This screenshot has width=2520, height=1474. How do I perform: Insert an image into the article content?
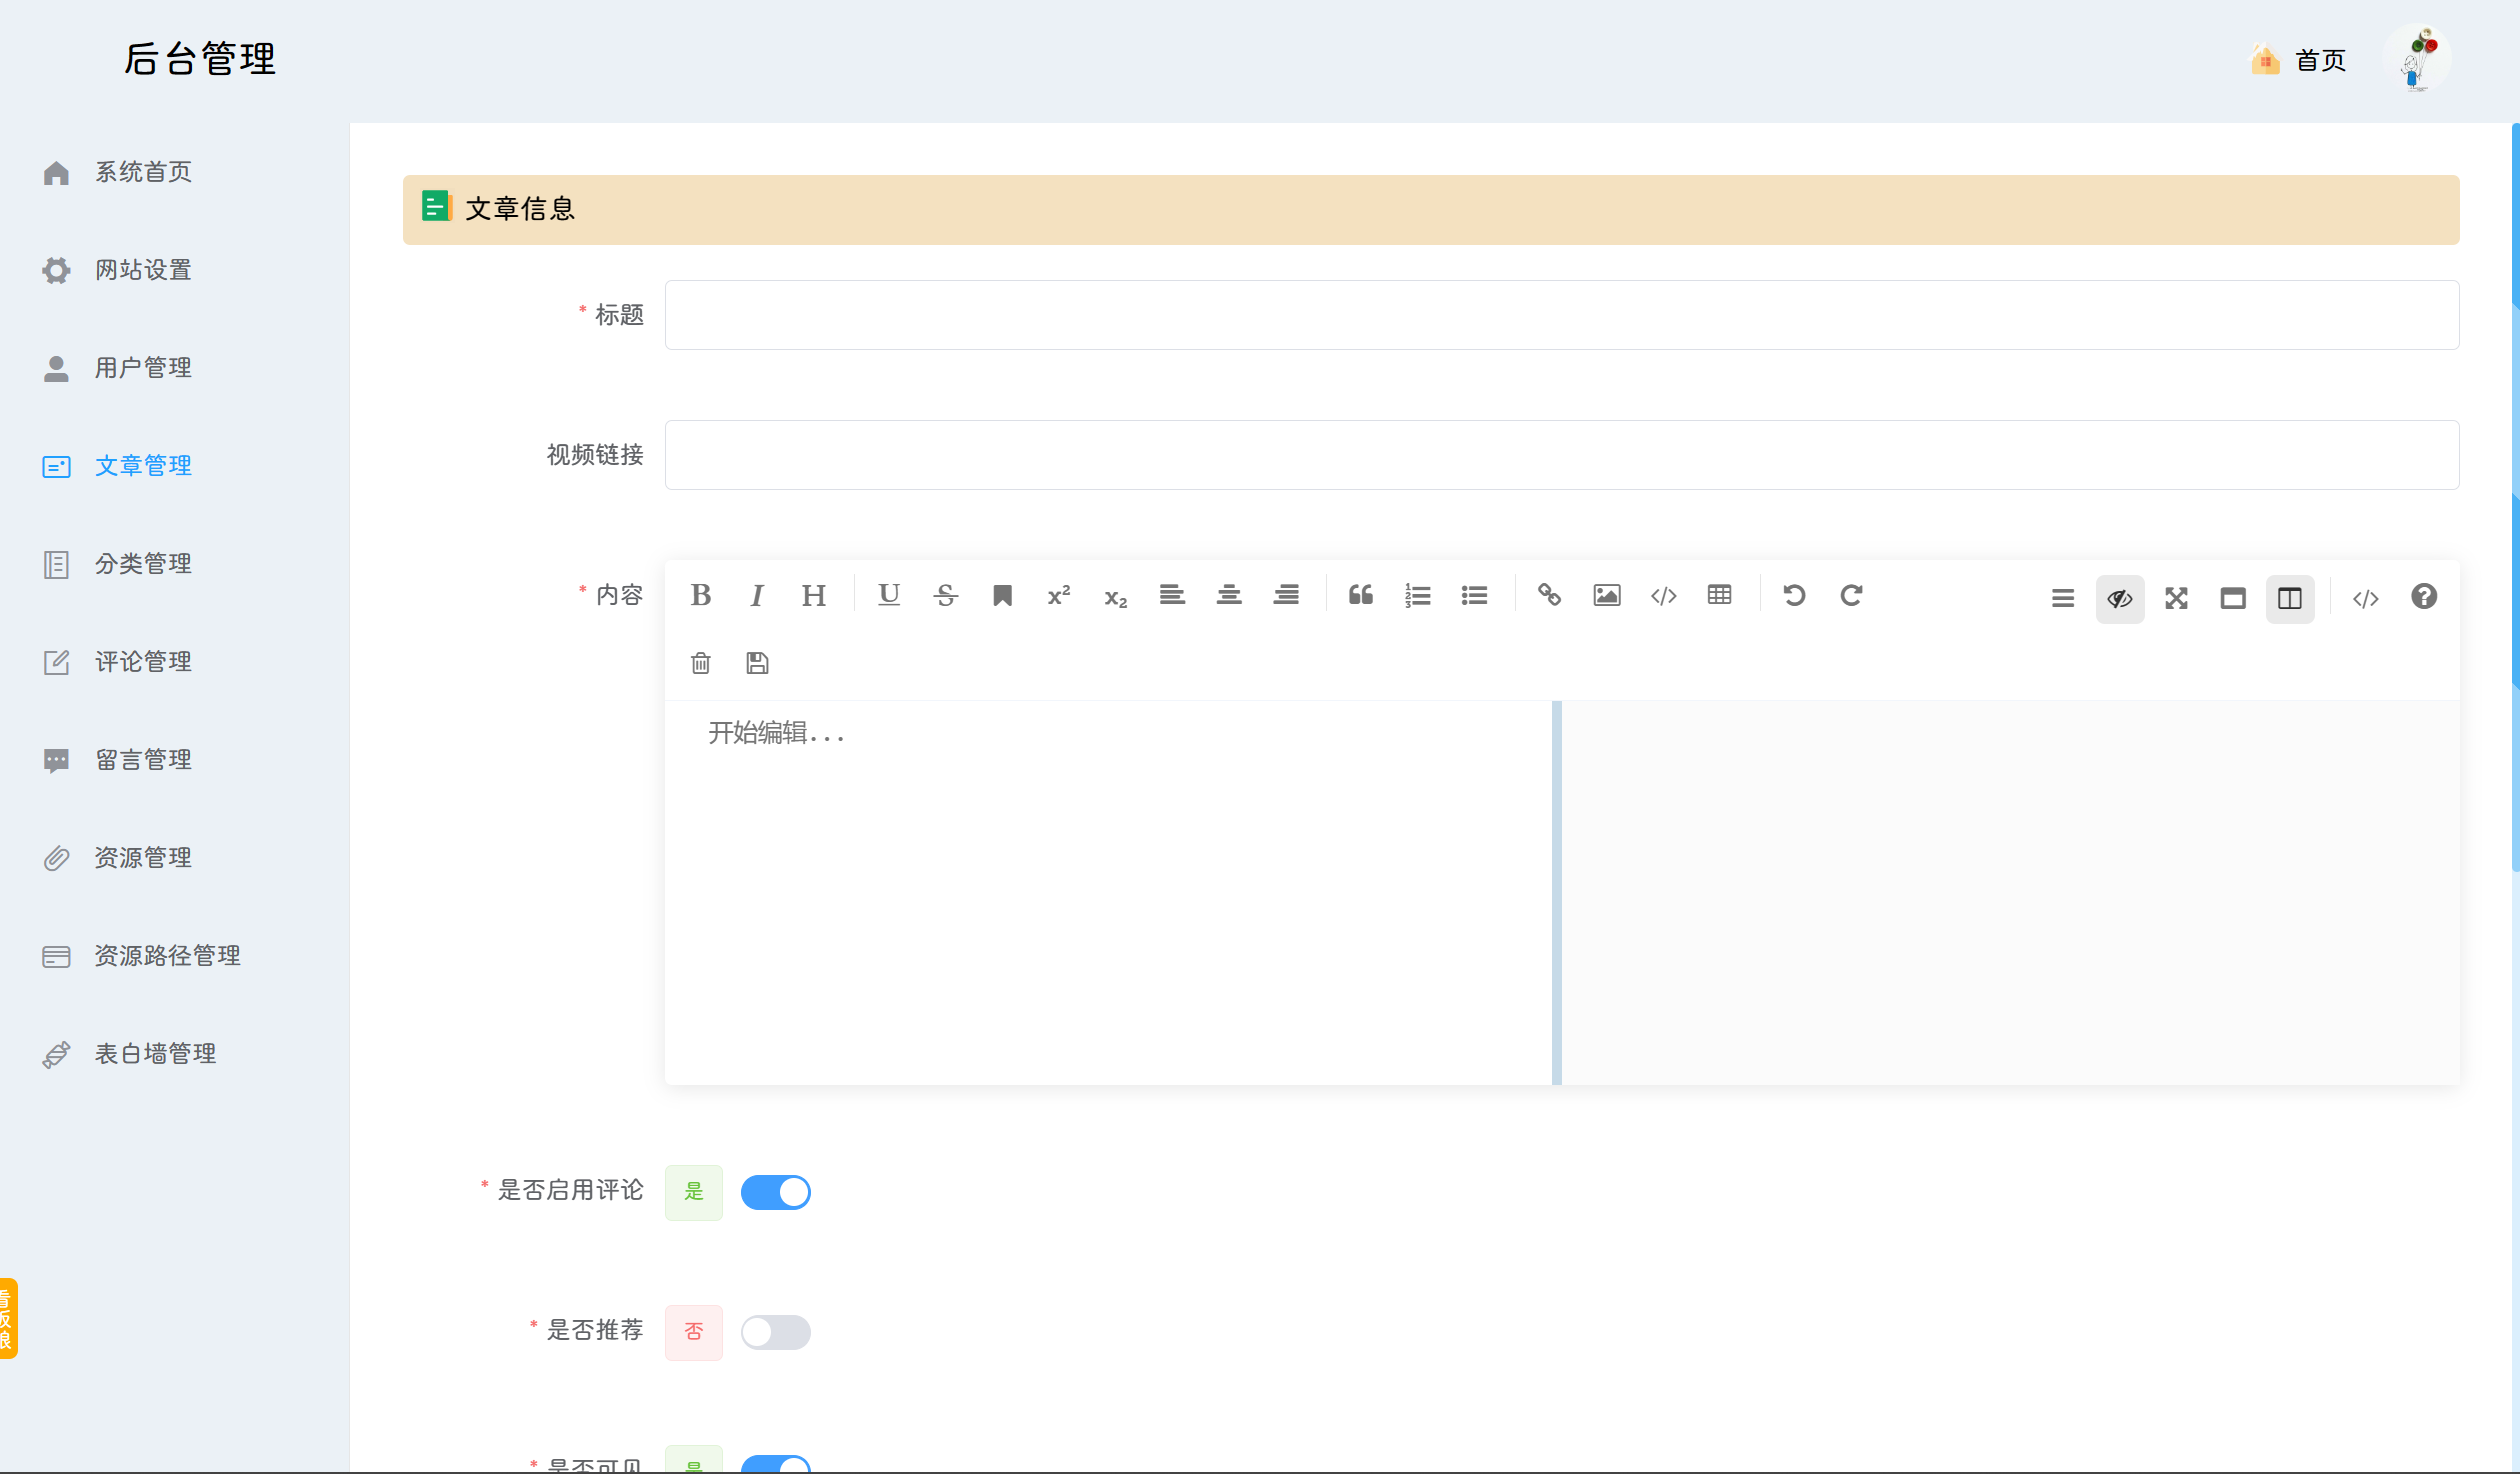tap(1606, 595)
